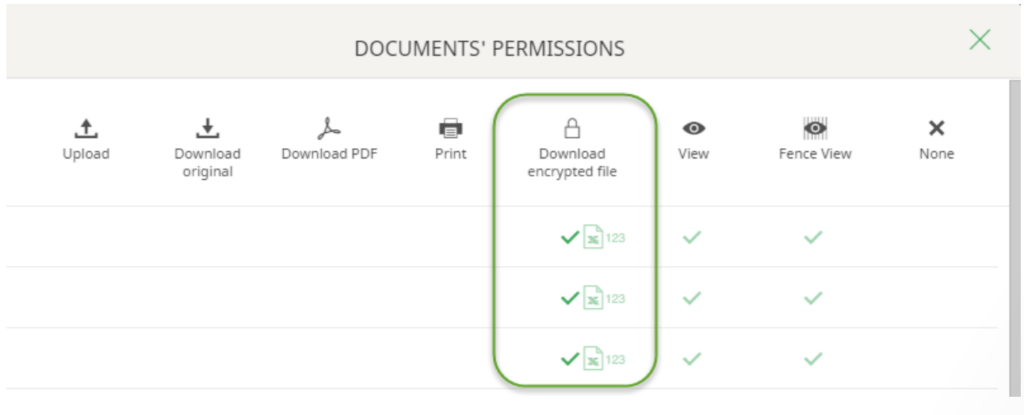
Task: Toggle second row View checkmark
Action: (692, 298)
